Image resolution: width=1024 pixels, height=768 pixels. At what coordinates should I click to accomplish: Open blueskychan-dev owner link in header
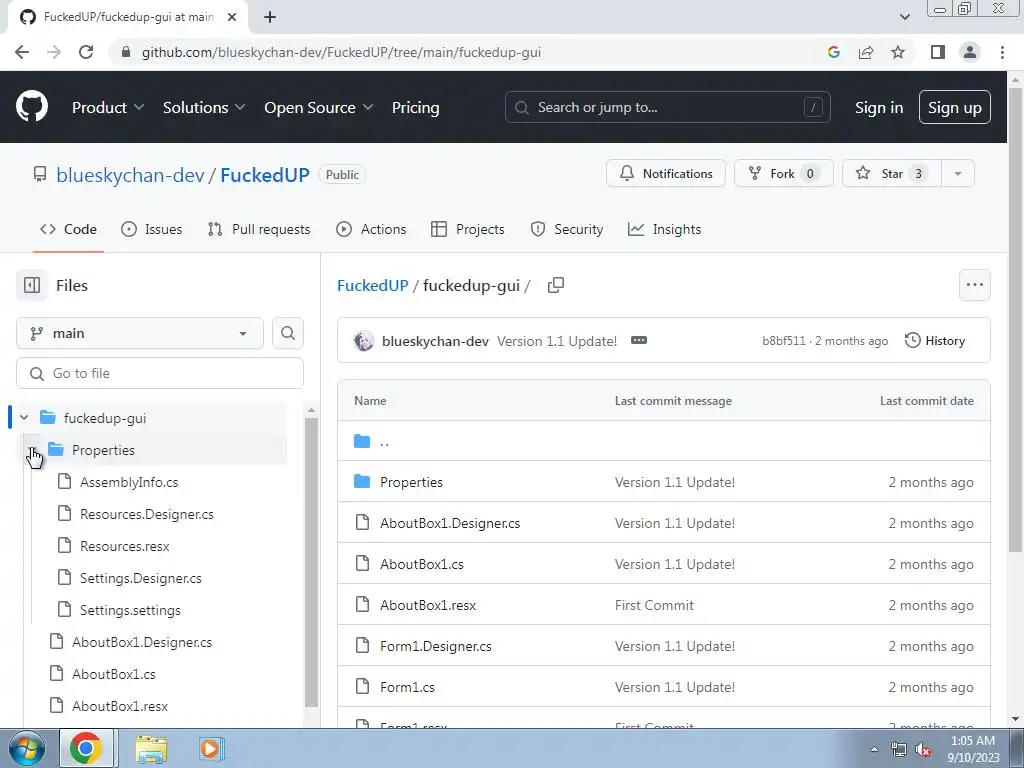click(x=131, y=175)
